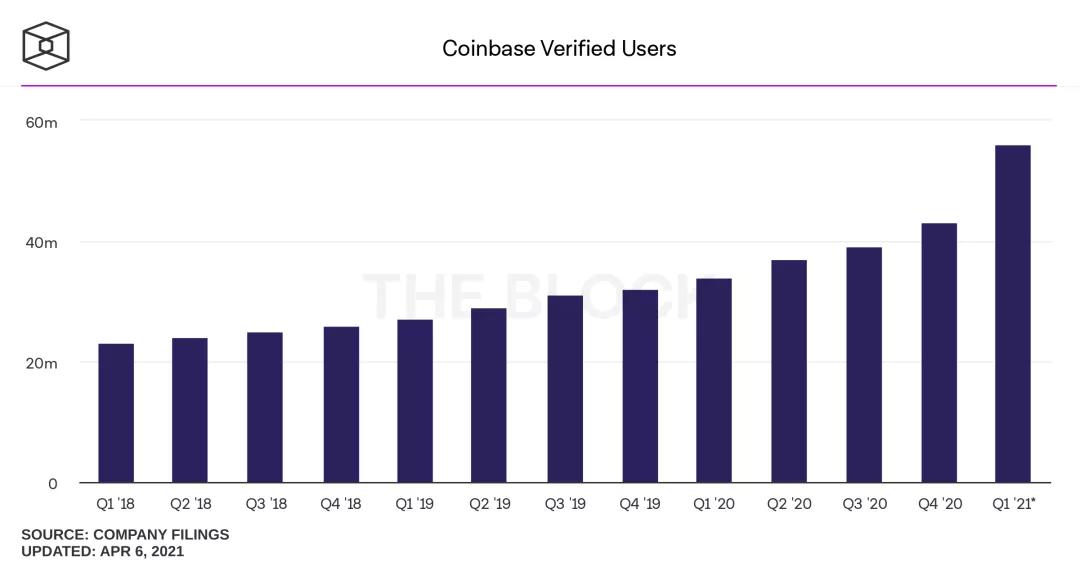Select the Q1 '18 bar
The image size is (1080, 567).
pos(116,413)
